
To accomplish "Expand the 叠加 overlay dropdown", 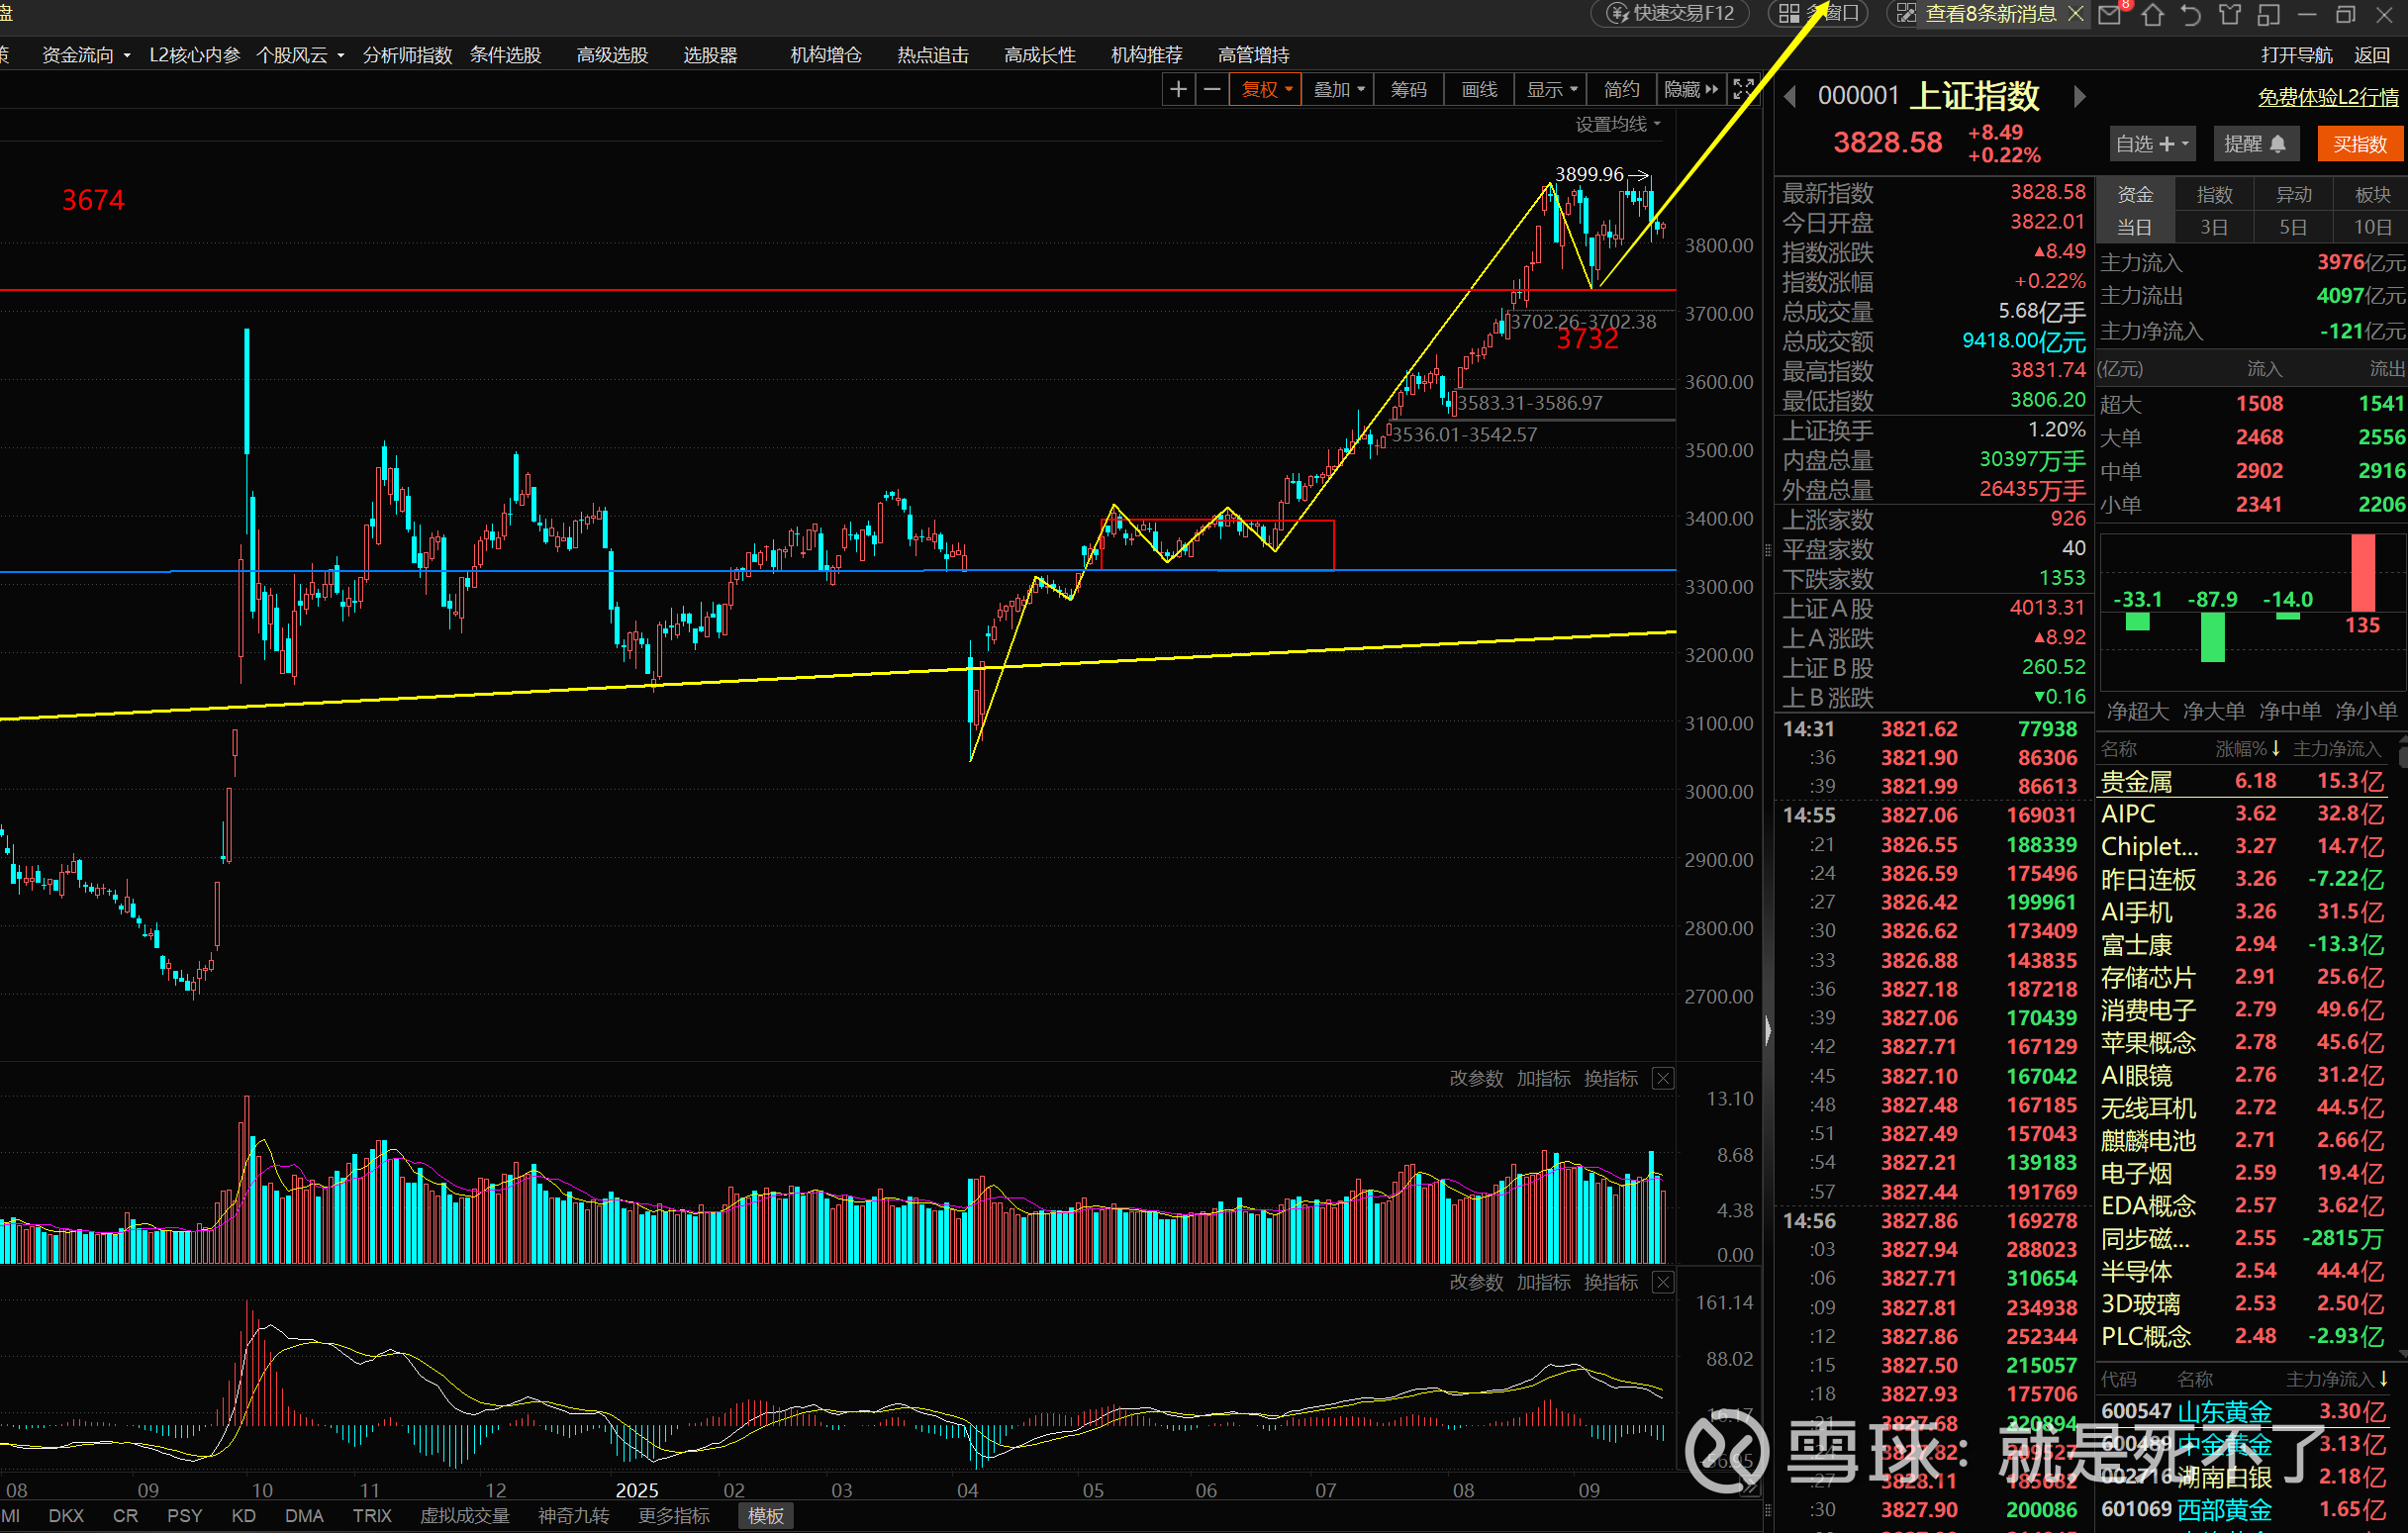I will 1338,90.
